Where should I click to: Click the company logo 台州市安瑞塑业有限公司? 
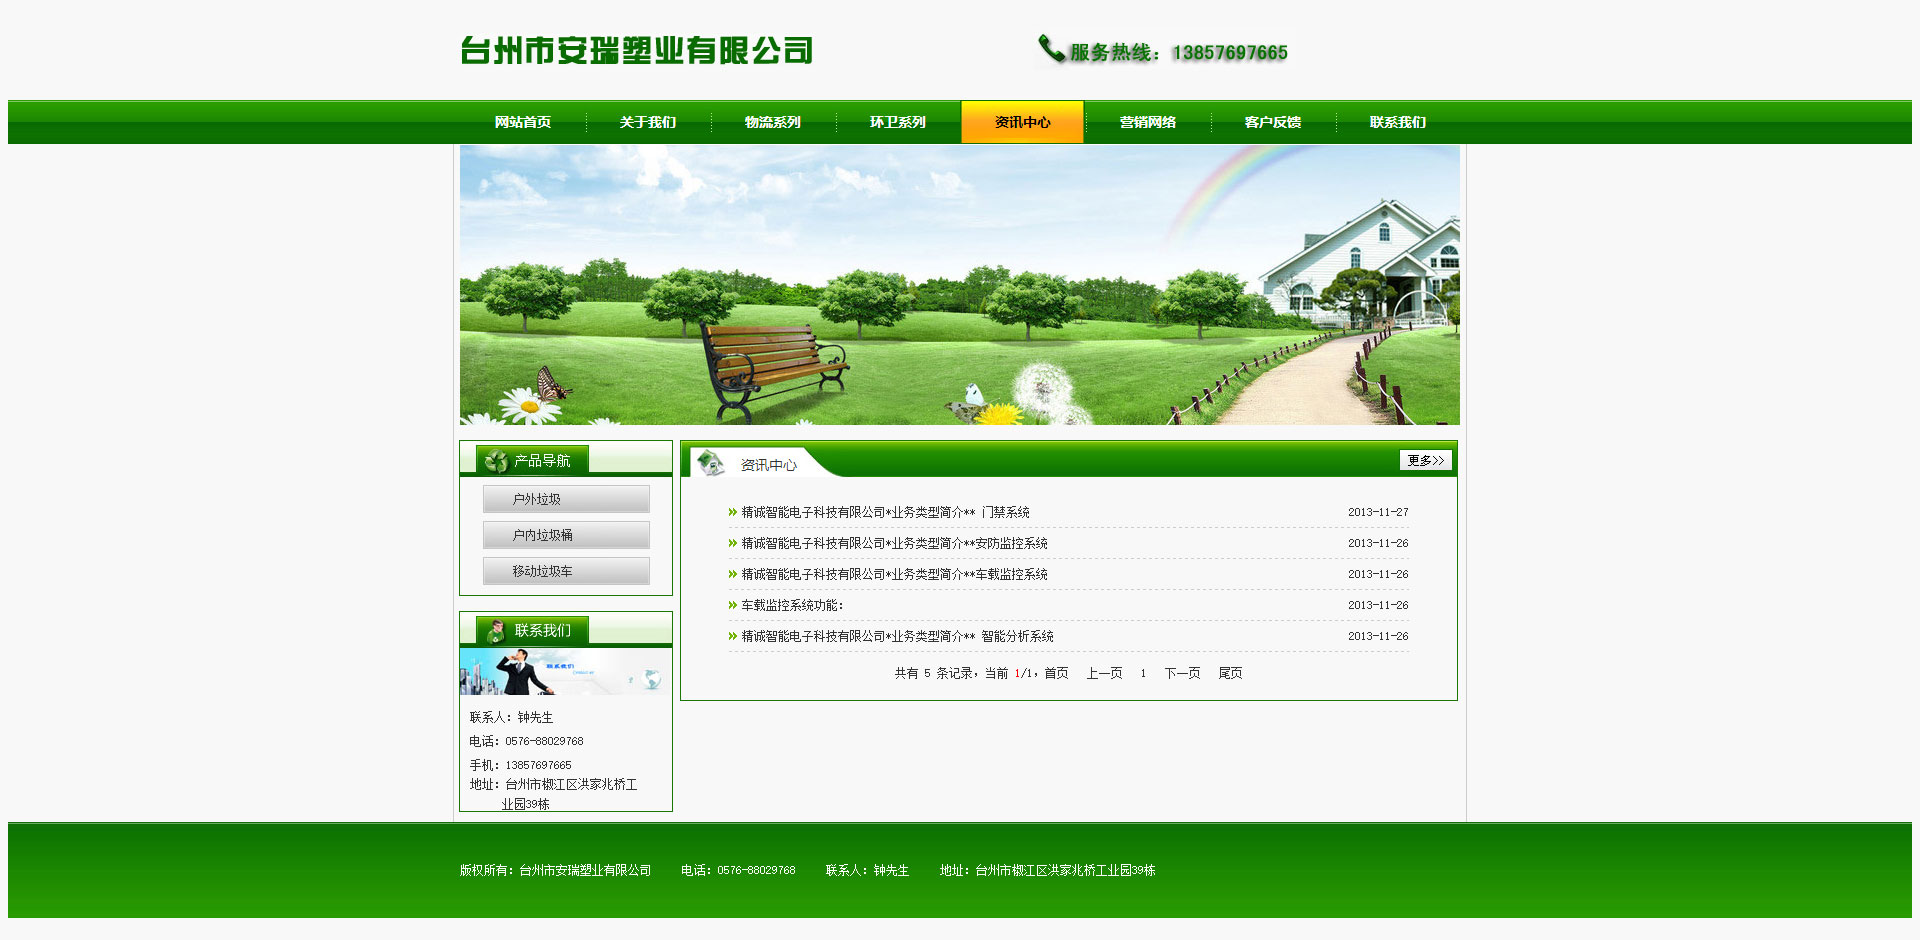[x=636, y=51]
